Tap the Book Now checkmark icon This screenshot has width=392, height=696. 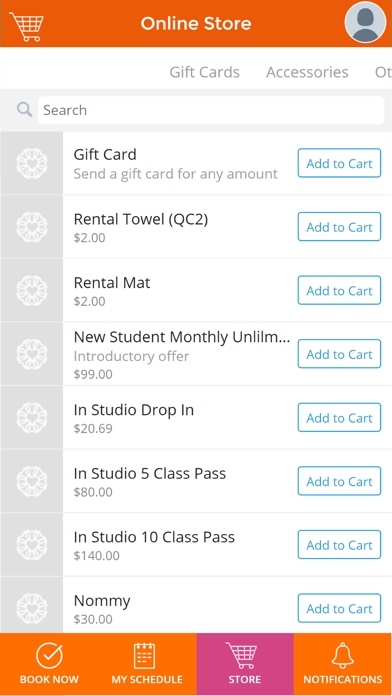click(x=49, y=656)
